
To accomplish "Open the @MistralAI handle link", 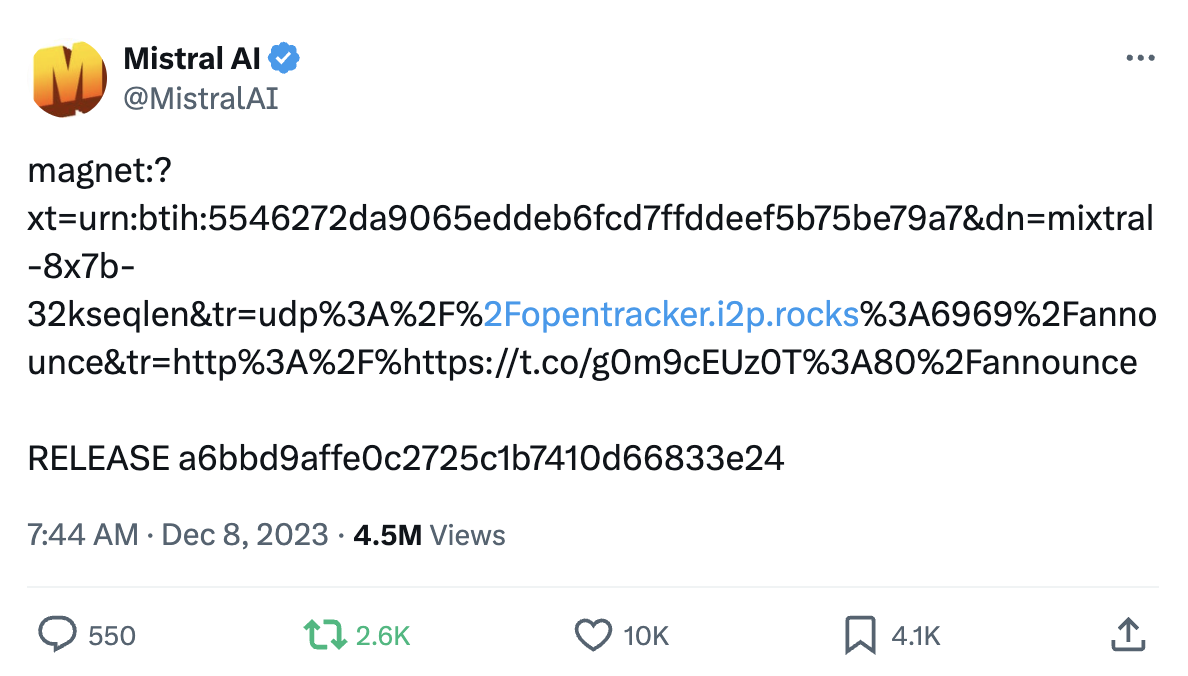I will 201,99.
